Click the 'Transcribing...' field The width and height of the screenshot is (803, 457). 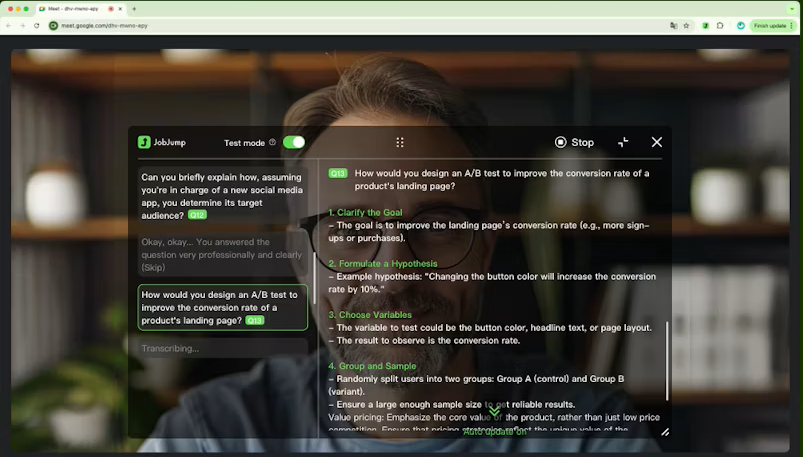222,348
